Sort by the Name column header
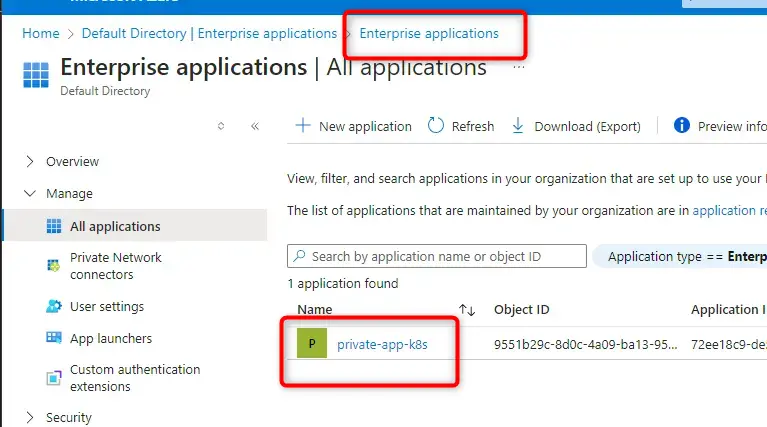This screenshot has height=427, width=767. click(x=315, y=310)
